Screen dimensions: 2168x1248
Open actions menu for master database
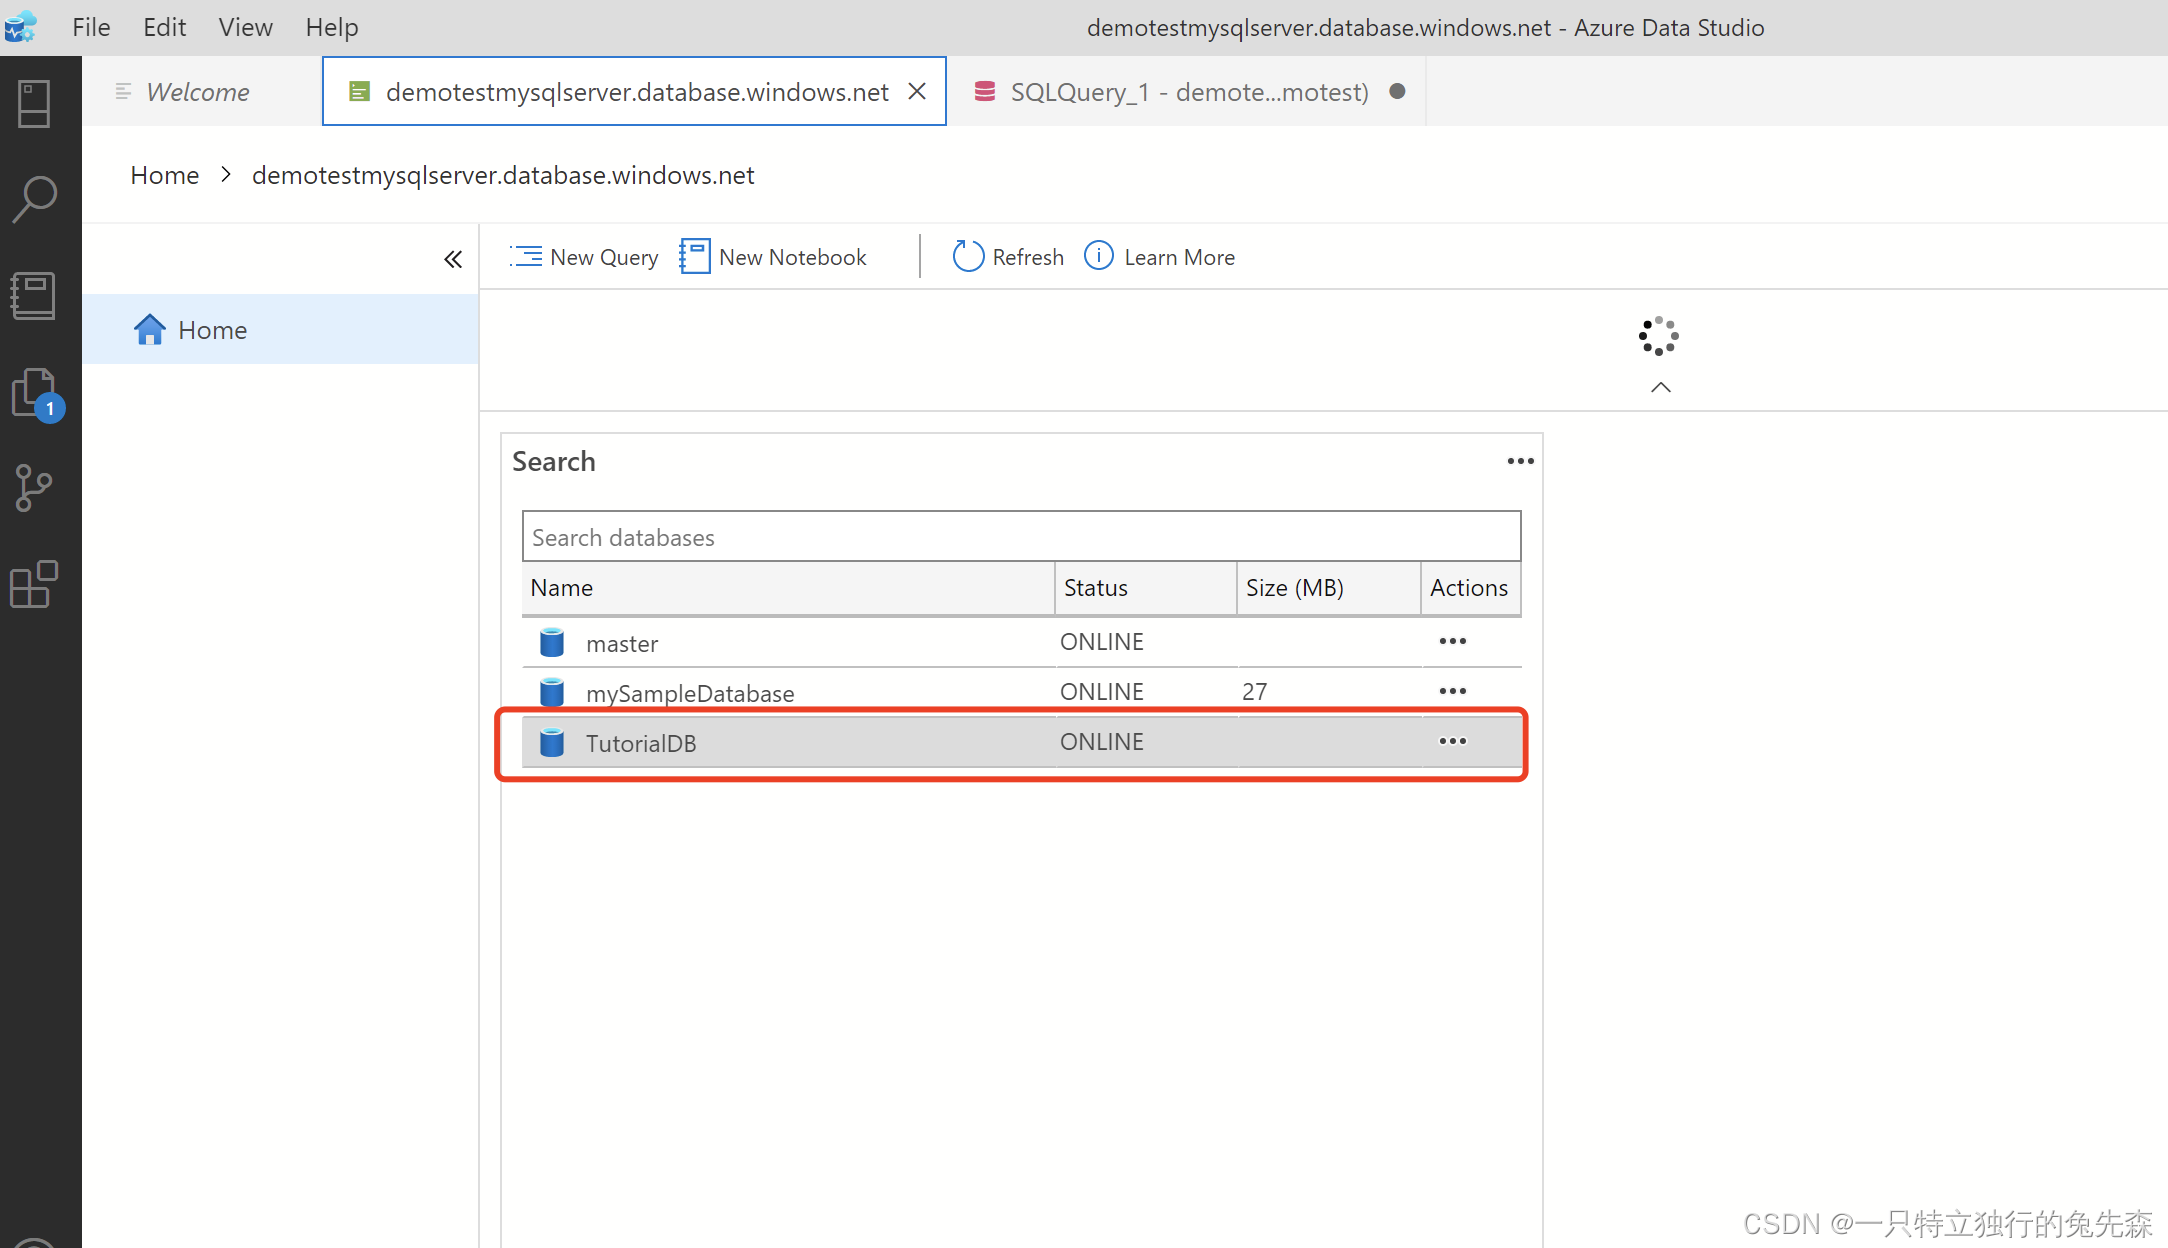point(1452,641)
